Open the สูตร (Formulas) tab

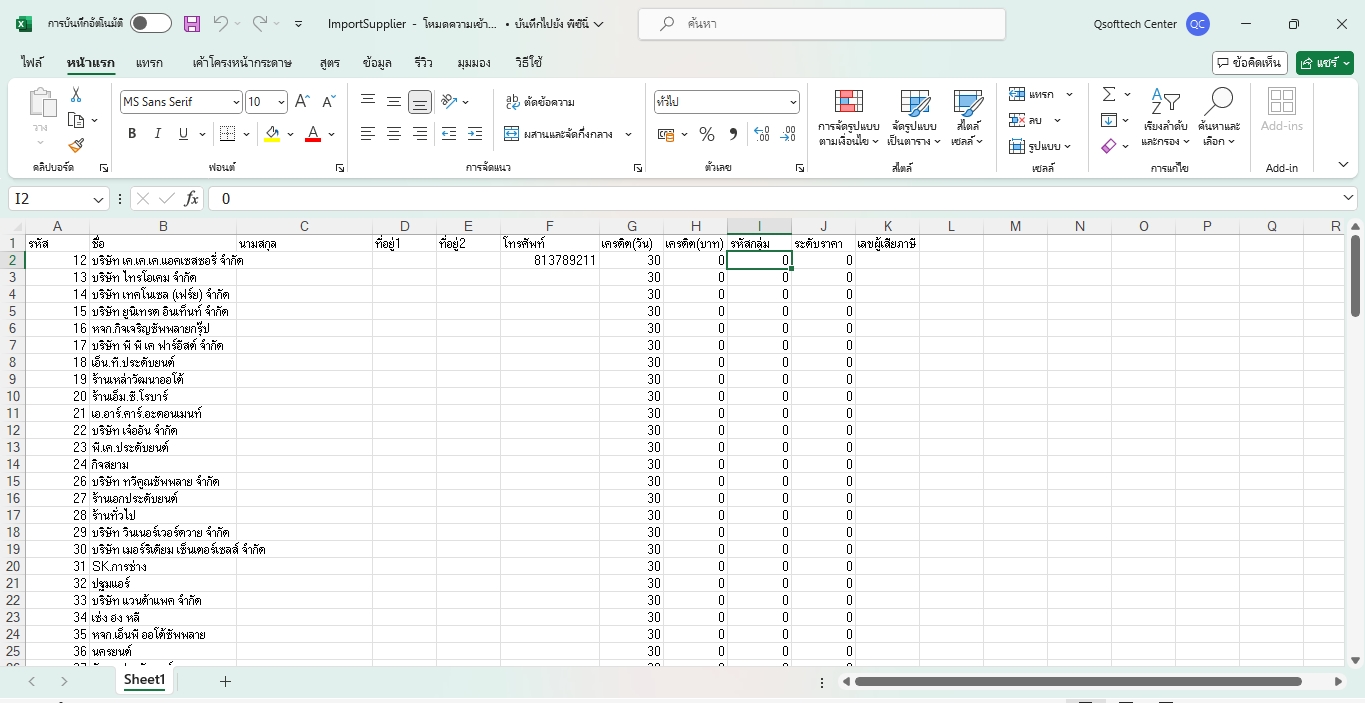tap(329, 63)
